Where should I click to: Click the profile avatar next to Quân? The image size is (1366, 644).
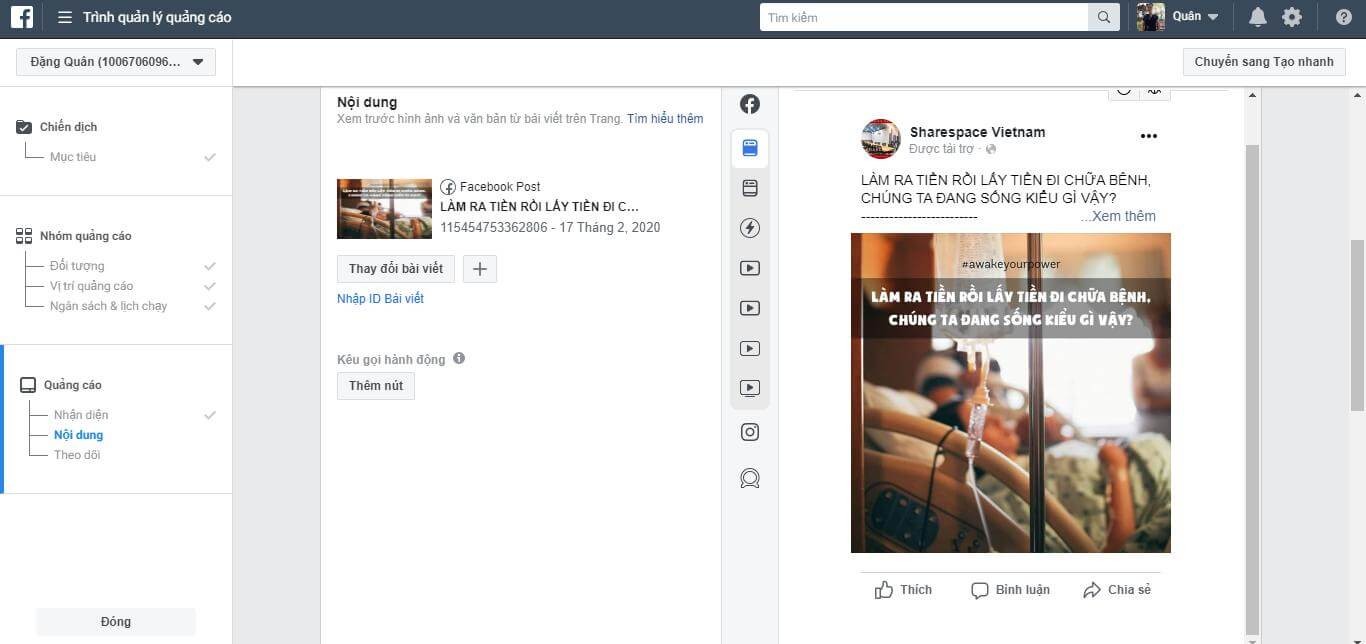[x=1151, y=17]
